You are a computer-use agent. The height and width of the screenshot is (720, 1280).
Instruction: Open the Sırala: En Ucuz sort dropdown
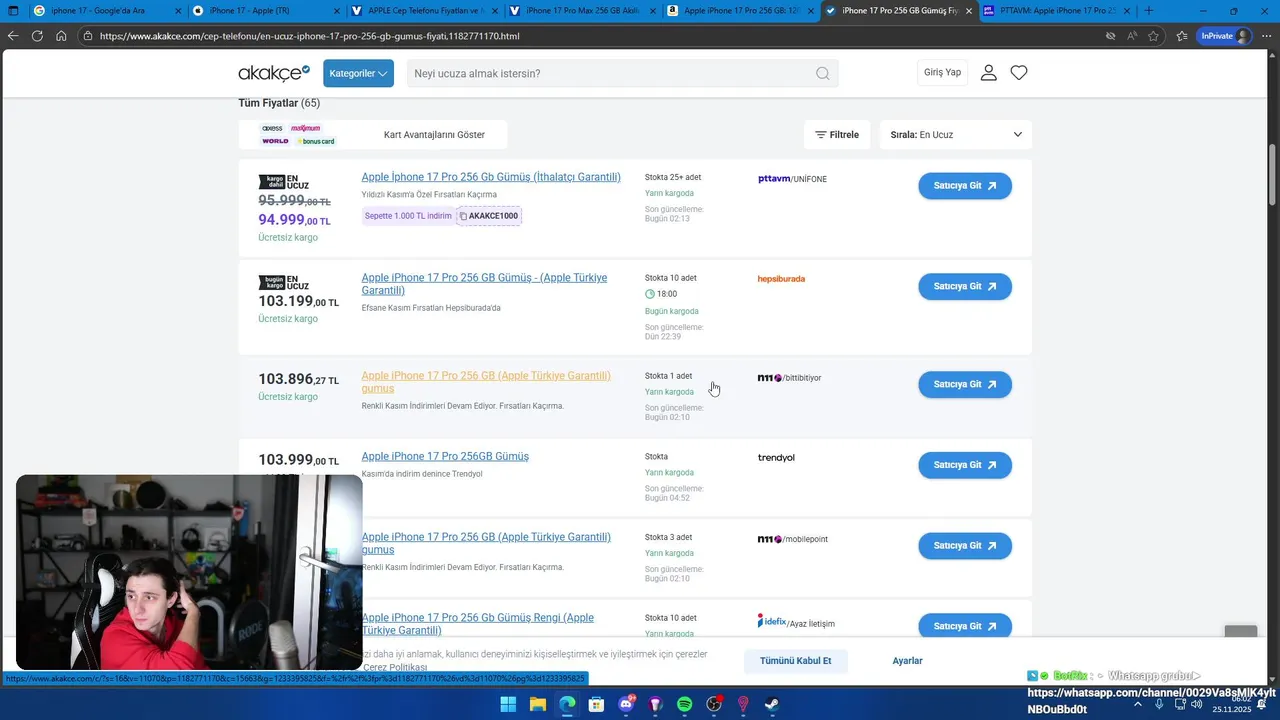coord(956,135)
